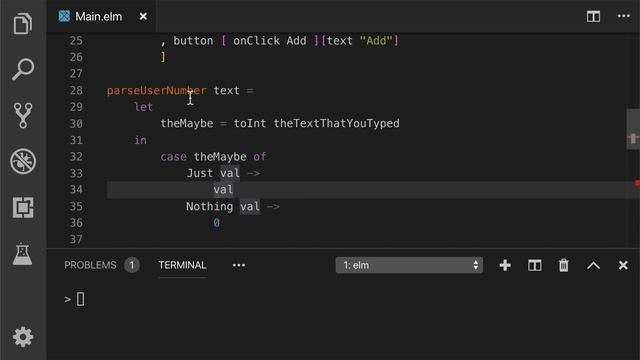Split the editor
The image size is (640, 360).
pyautogui.click(x=593, y=16)
